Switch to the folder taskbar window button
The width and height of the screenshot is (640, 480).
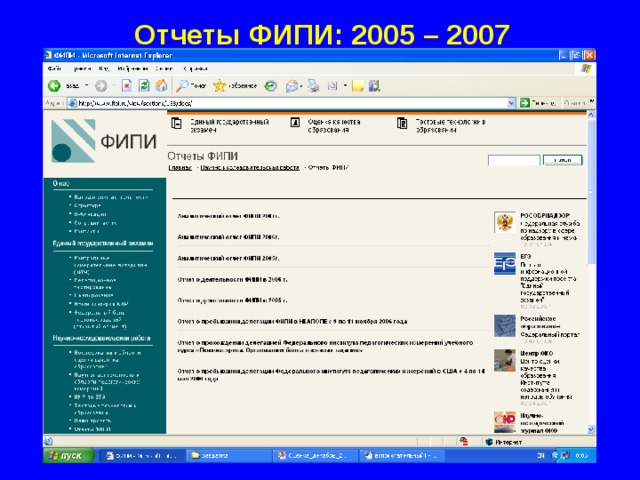(228, 456)
